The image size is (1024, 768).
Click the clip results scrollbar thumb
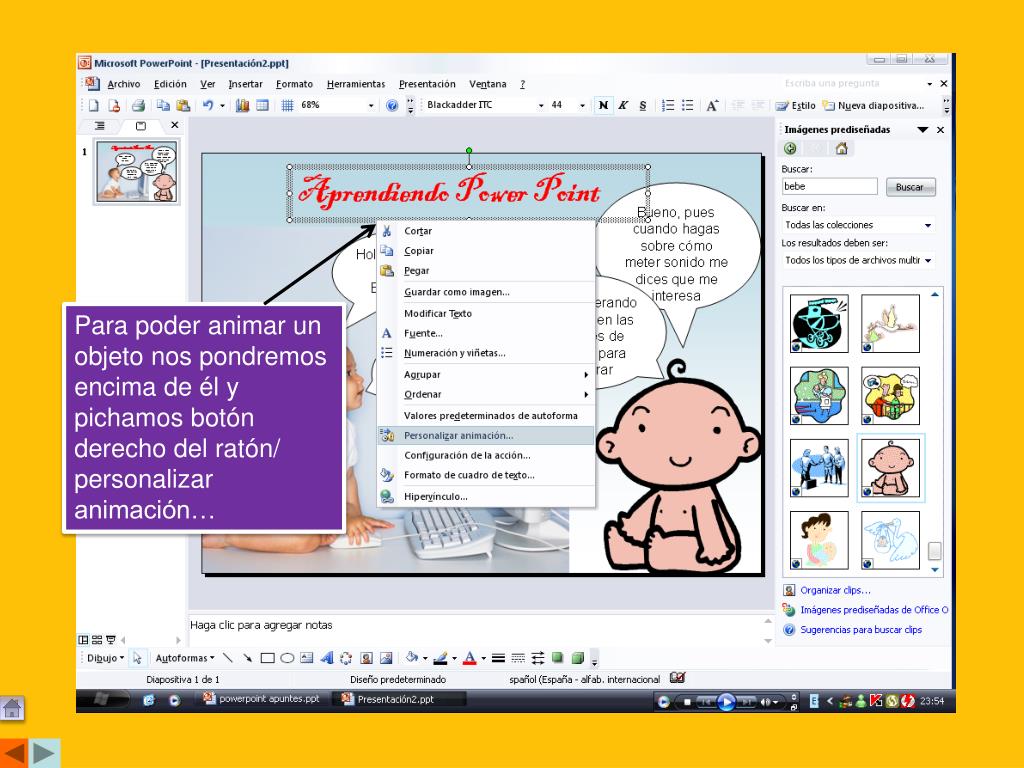(x=935, y=551)
